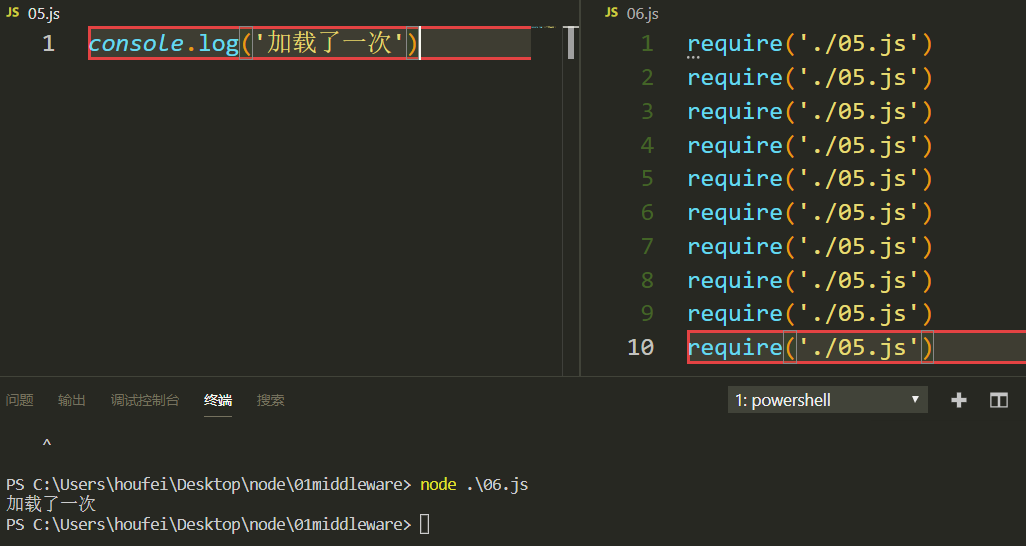Open the 05.js editor tab
1026x546 pixels.
pos(33,13)
